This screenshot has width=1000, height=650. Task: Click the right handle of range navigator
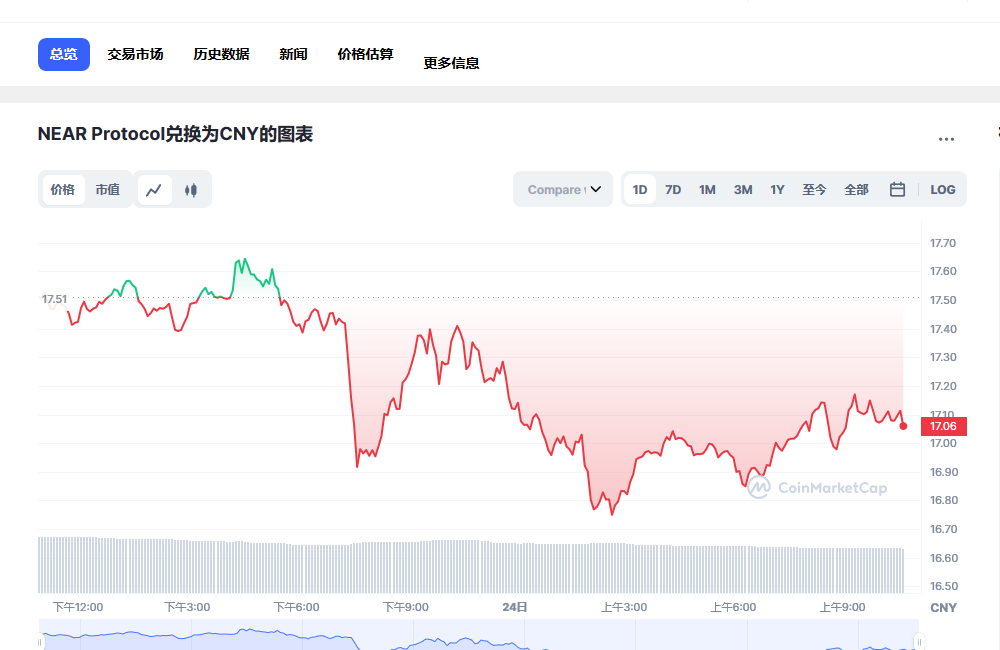919,641
